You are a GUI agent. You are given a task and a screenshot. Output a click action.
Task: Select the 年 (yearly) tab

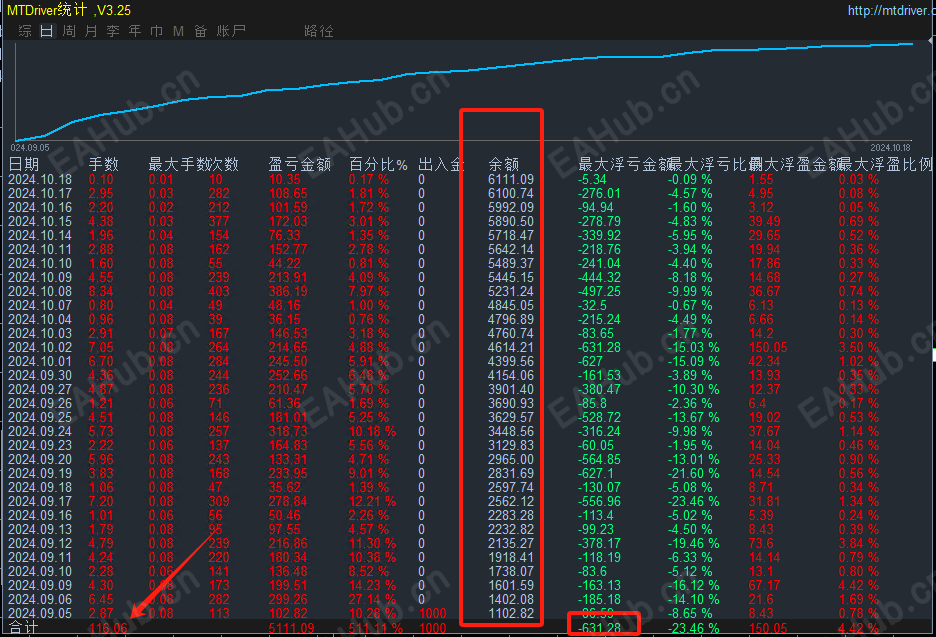(135, 31)
